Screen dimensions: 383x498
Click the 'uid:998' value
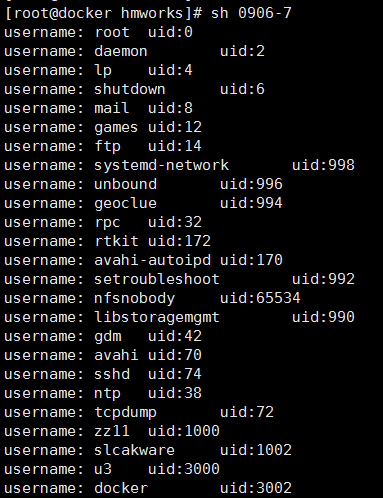(323, 165)
